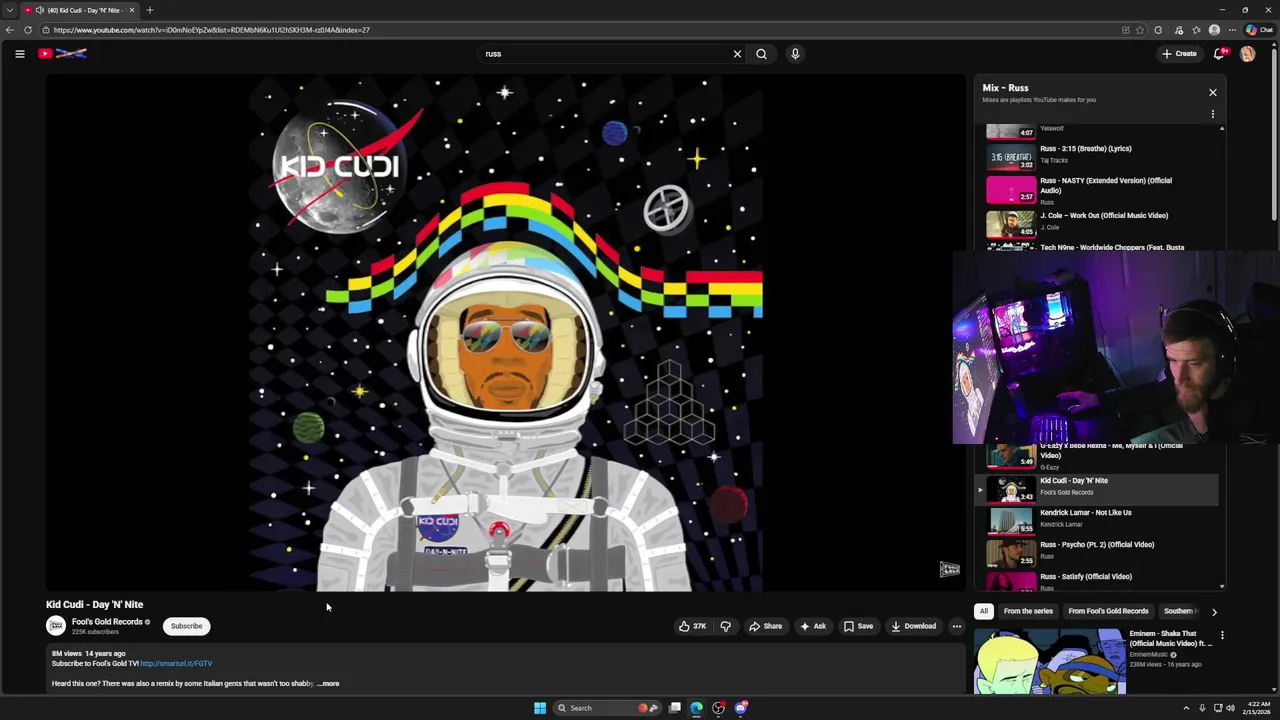
Task: Dislike the video with thumbs down
Action: 726,626
